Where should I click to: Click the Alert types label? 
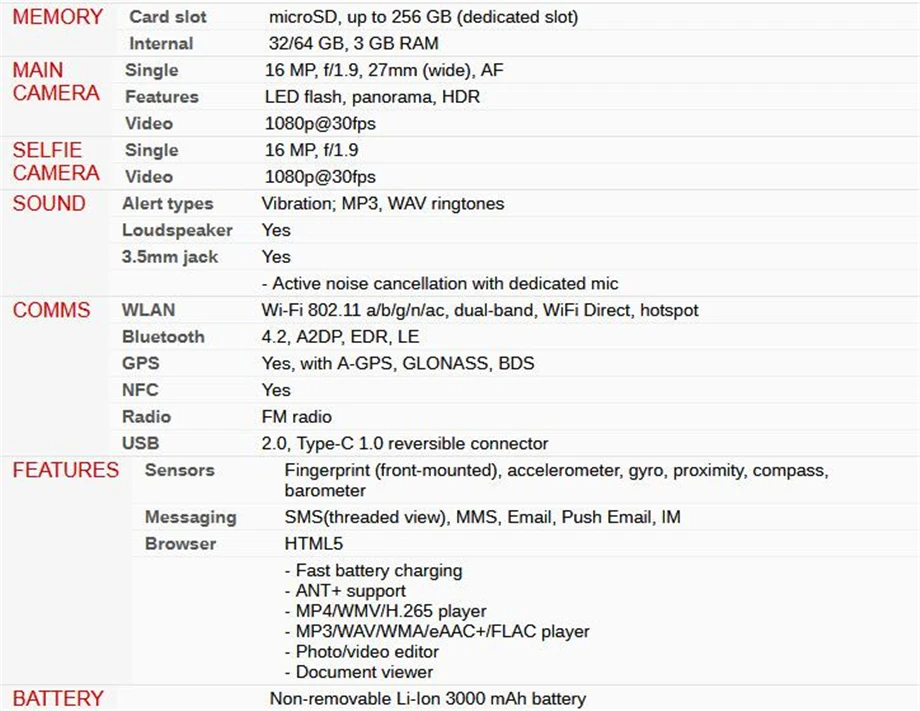tap(168, 204)
